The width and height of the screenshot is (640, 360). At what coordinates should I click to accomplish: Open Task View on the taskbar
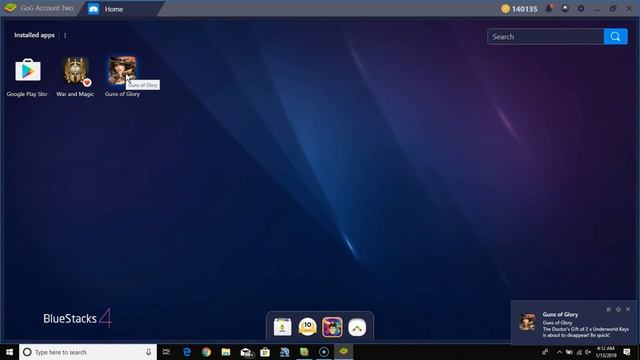(x=166, y=352)
